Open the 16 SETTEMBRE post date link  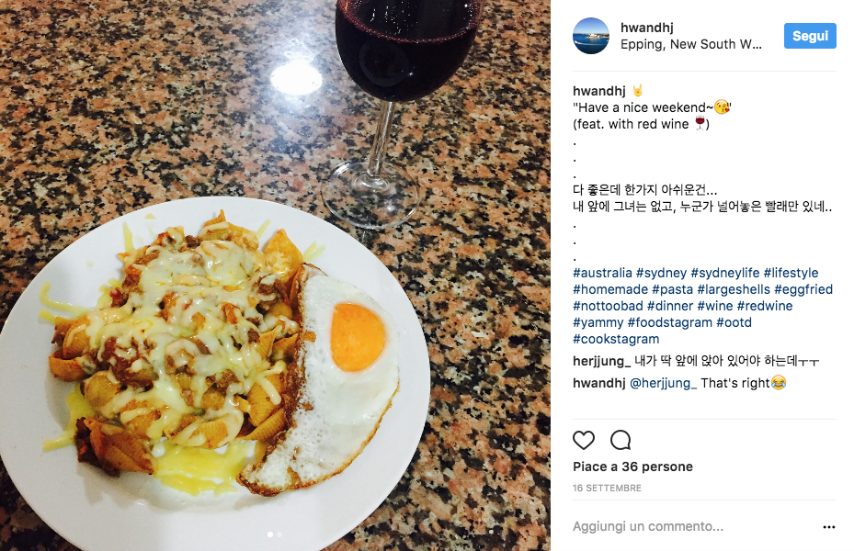point(607,488)
